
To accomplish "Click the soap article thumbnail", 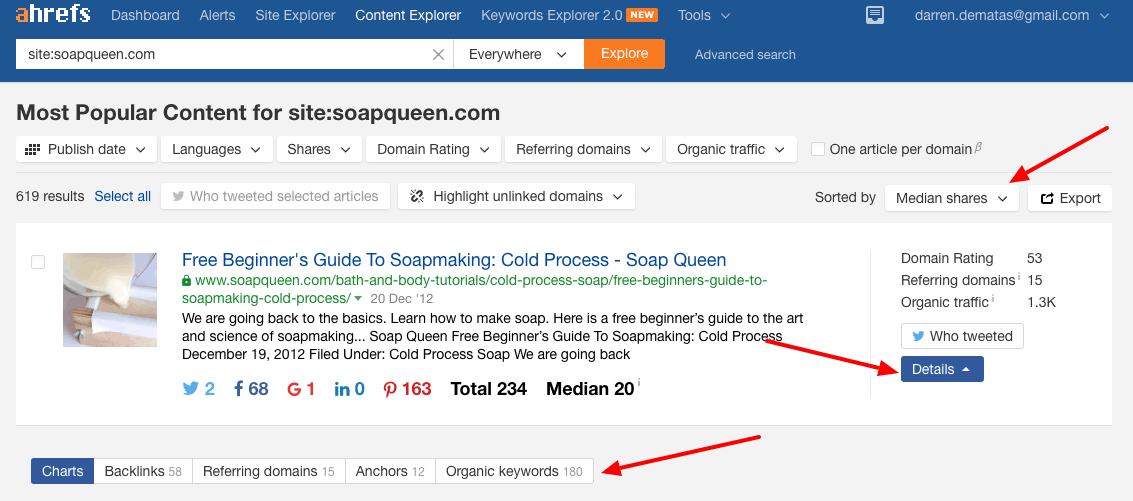I will pos(110,299).
